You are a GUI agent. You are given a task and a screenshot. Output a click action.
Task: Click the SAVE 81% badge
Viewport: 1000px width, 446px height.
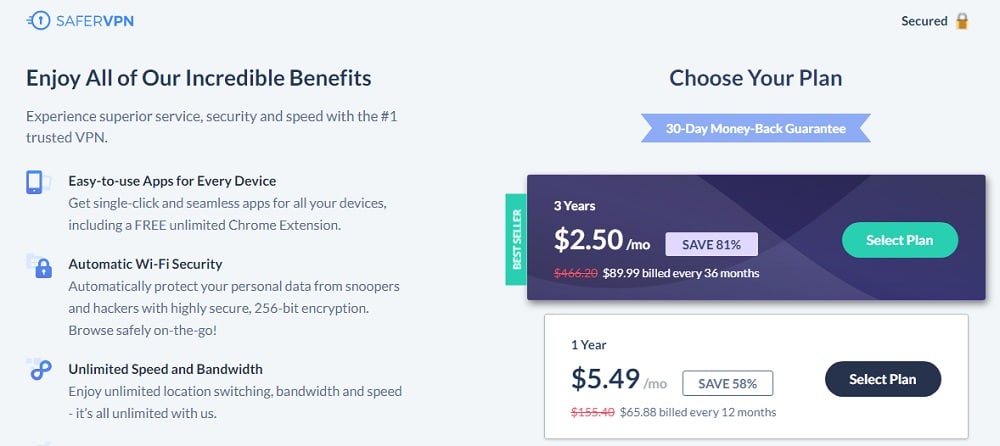pos(711,244)
